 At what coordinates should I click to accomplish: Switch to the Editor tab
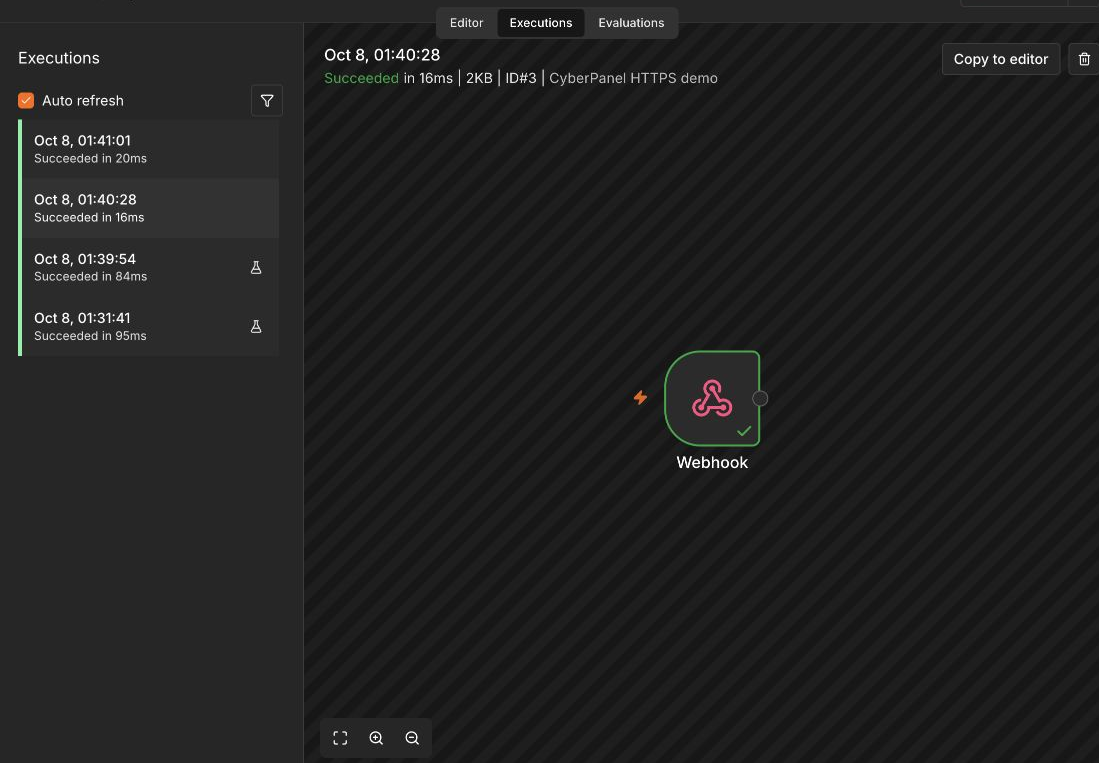tap(466, 23)
